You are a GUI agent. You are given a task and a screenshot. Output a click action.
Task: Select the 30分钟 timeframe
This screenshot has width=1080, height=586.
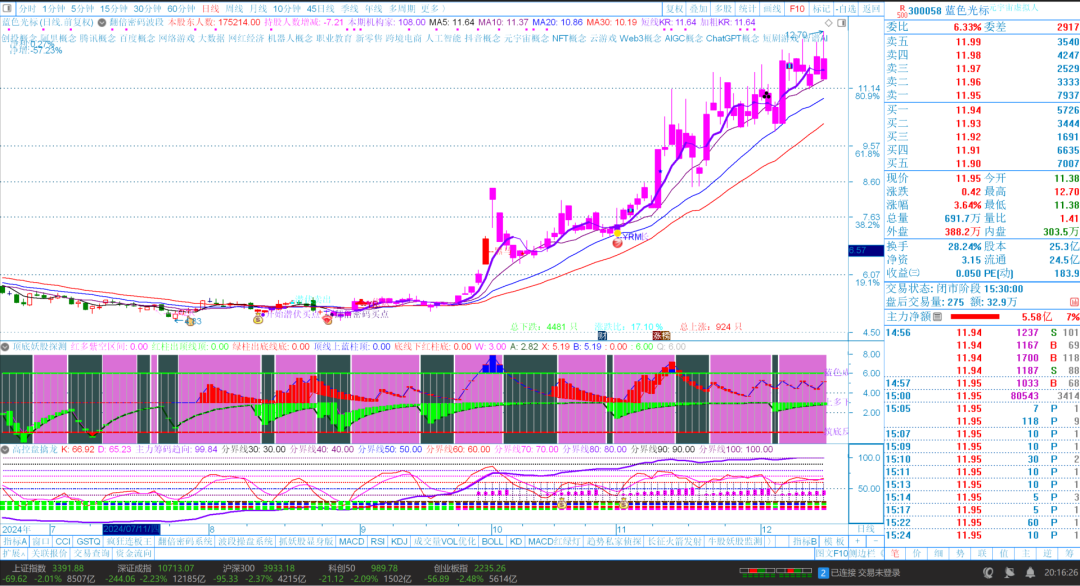(x=147, y=9)
